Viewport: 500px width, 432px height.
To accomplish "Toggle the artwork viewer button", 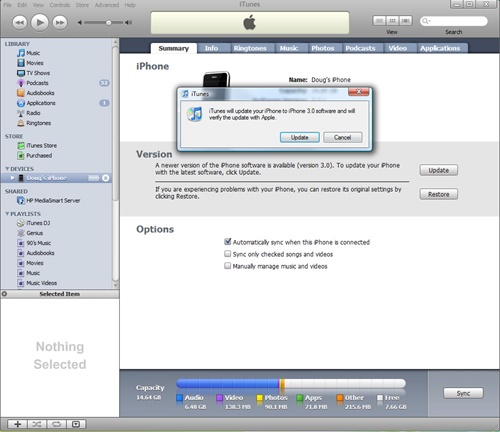I will tap(76, 424).
